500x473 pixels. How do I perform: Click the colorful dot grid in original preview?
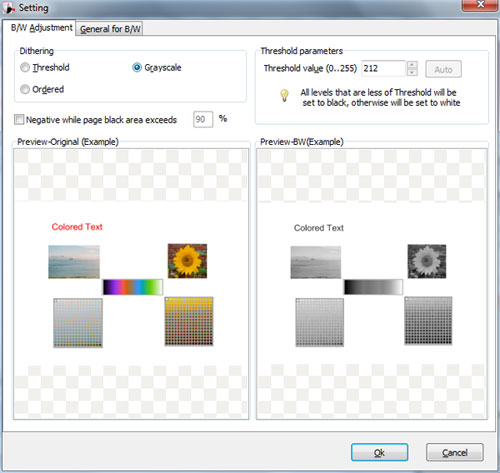tap(189, 321)
